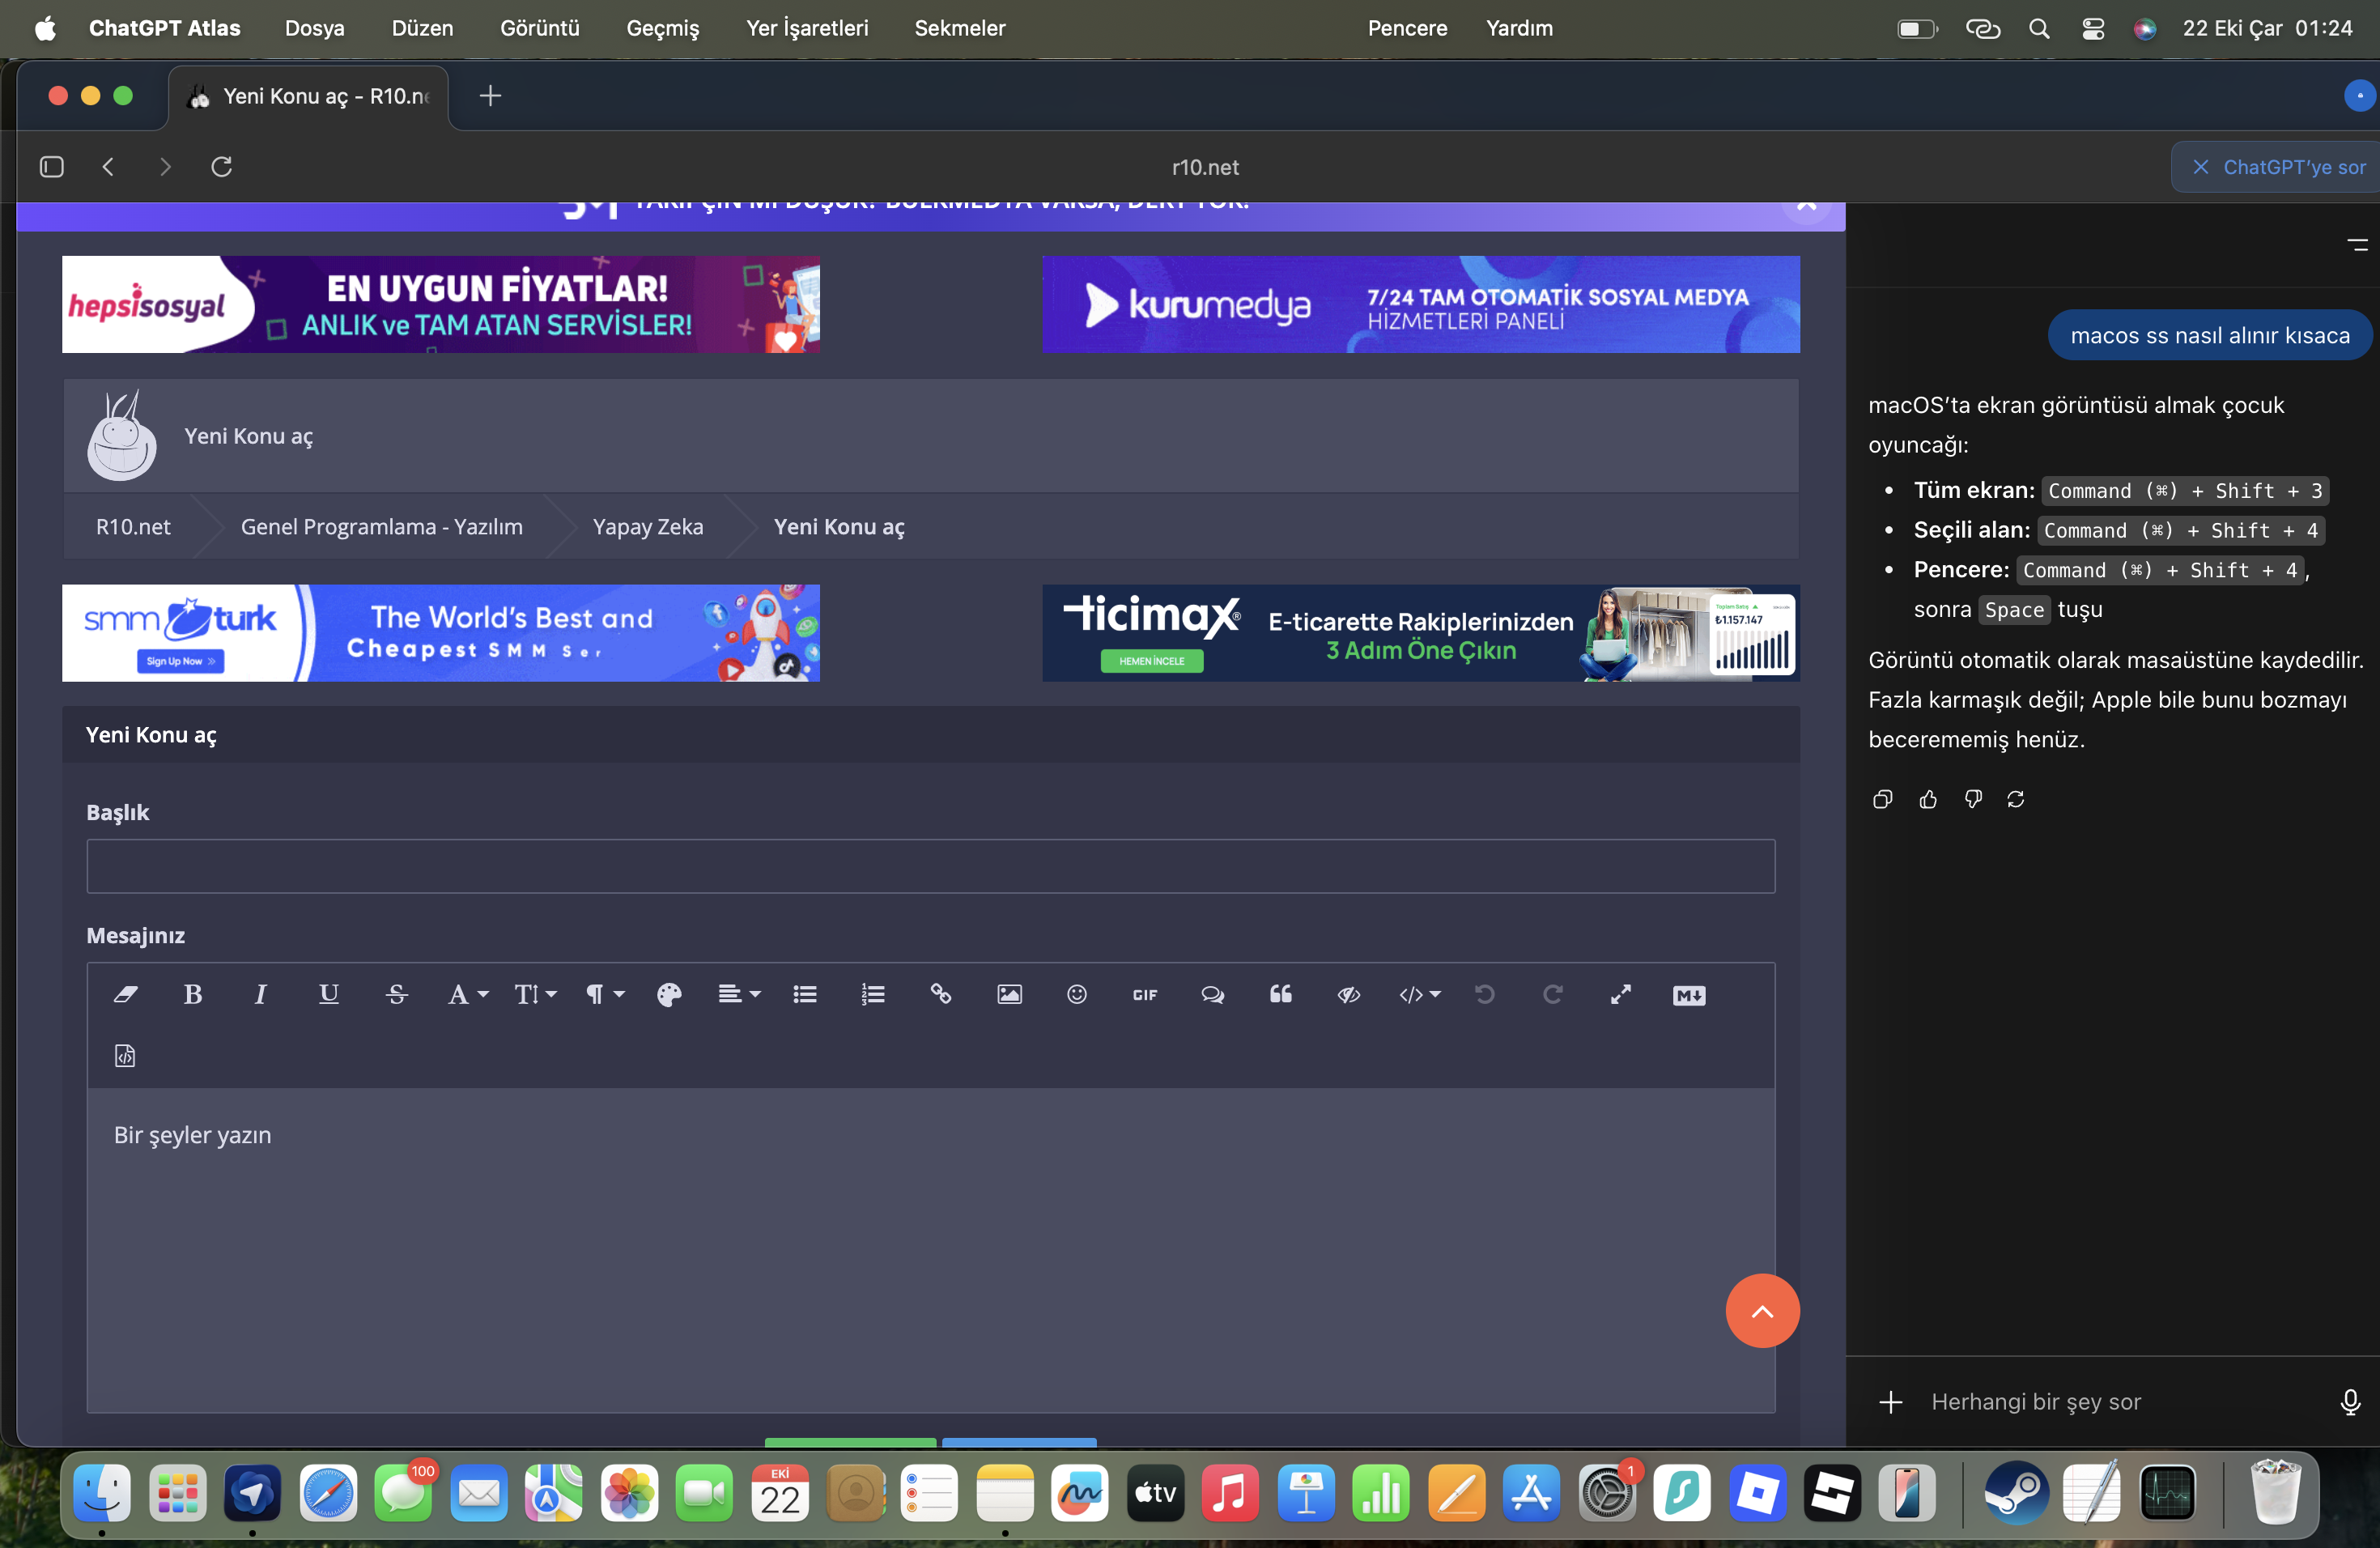Open the Yer İşaretleri menu

tap(807, 28)
